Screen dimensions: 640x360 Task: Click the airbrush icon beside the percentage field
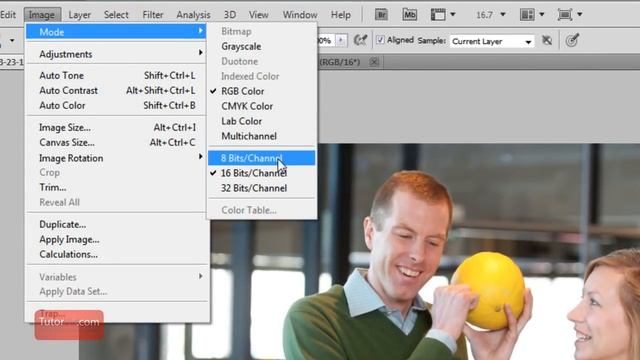pos(360,40)
